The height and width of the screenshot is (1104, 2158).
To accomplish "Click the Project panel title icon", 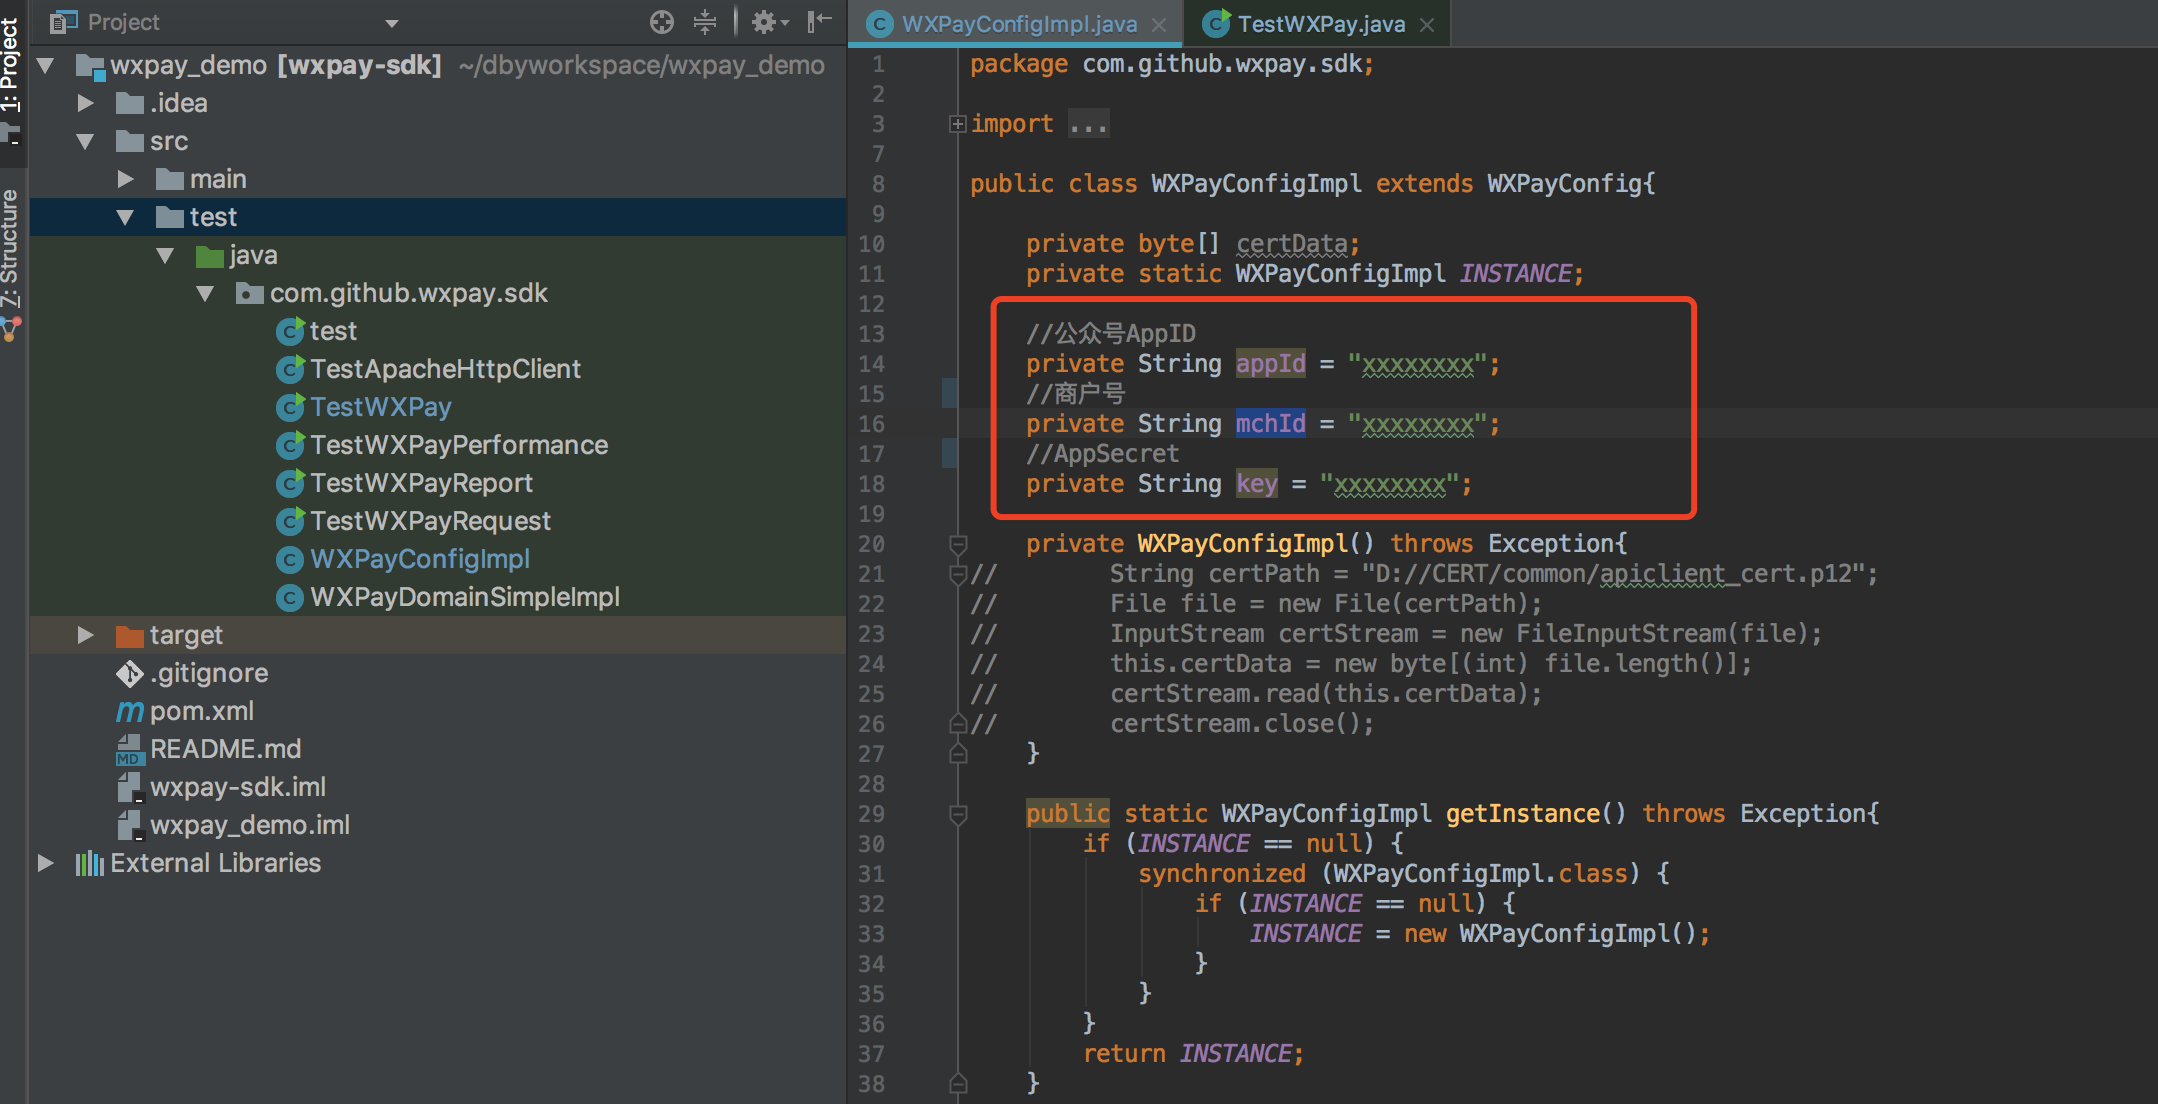I will click(x=64, y=22).
